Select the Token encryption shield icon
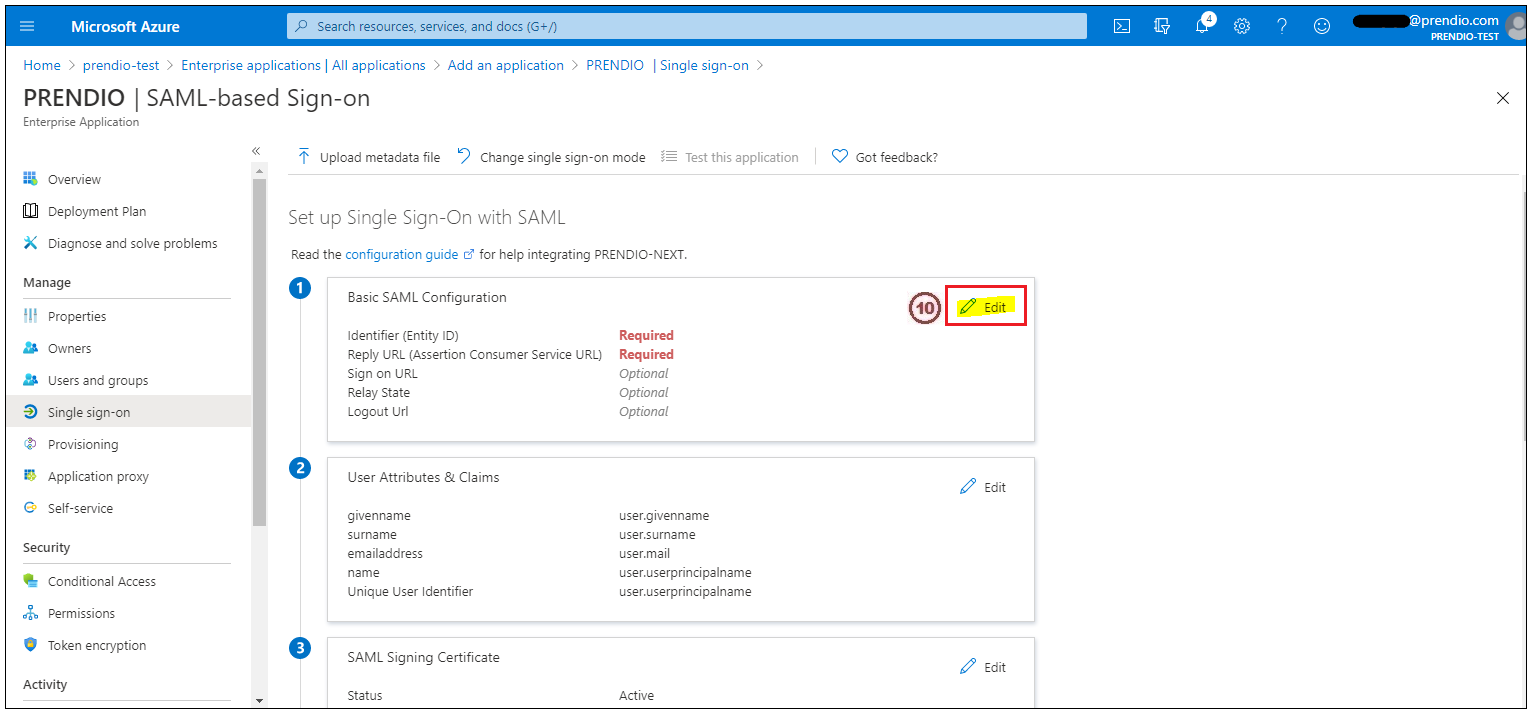Image resolution: width=1532 pixels, height=712 pixels. coord(33,645)
